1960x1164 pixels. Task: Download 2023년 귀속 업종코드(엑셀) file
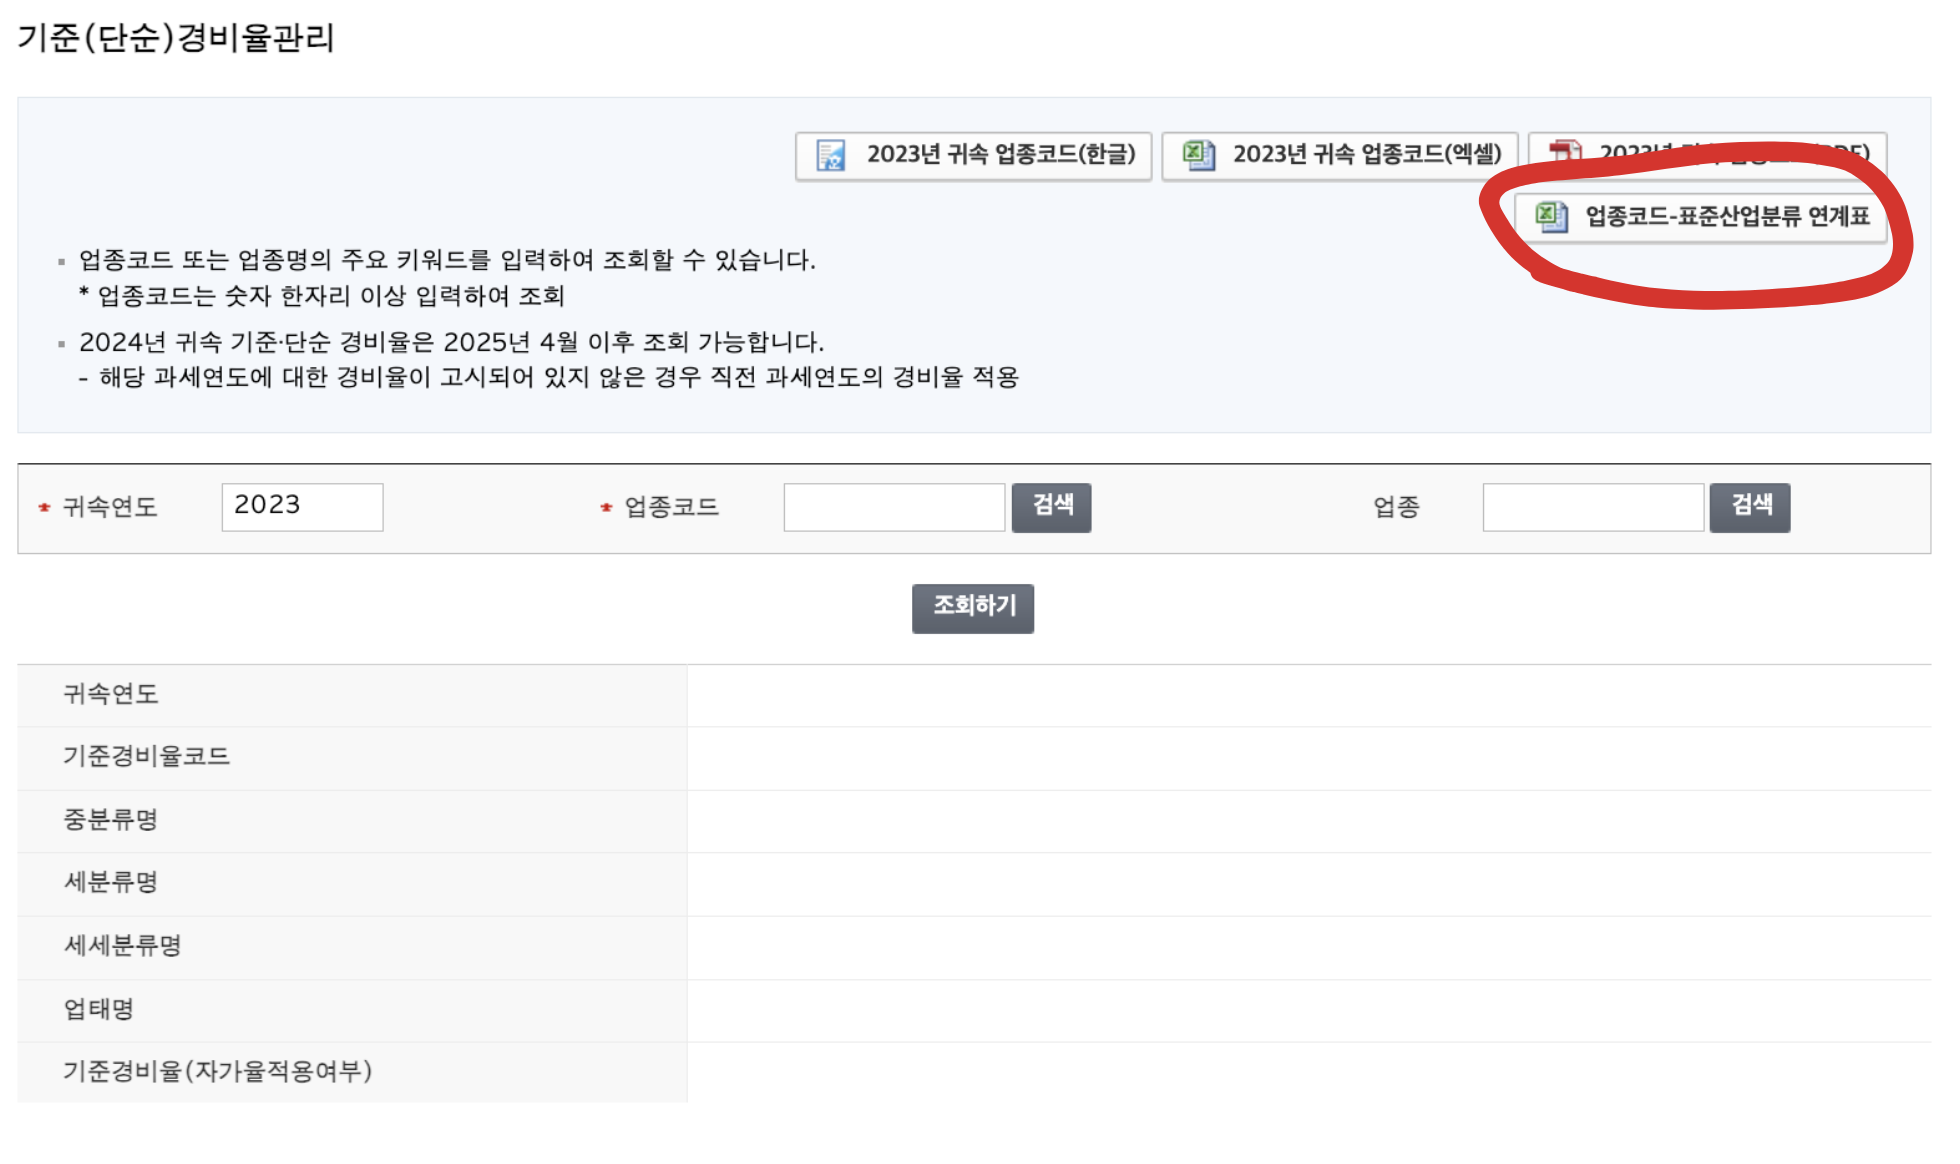tap(1366, 155)
